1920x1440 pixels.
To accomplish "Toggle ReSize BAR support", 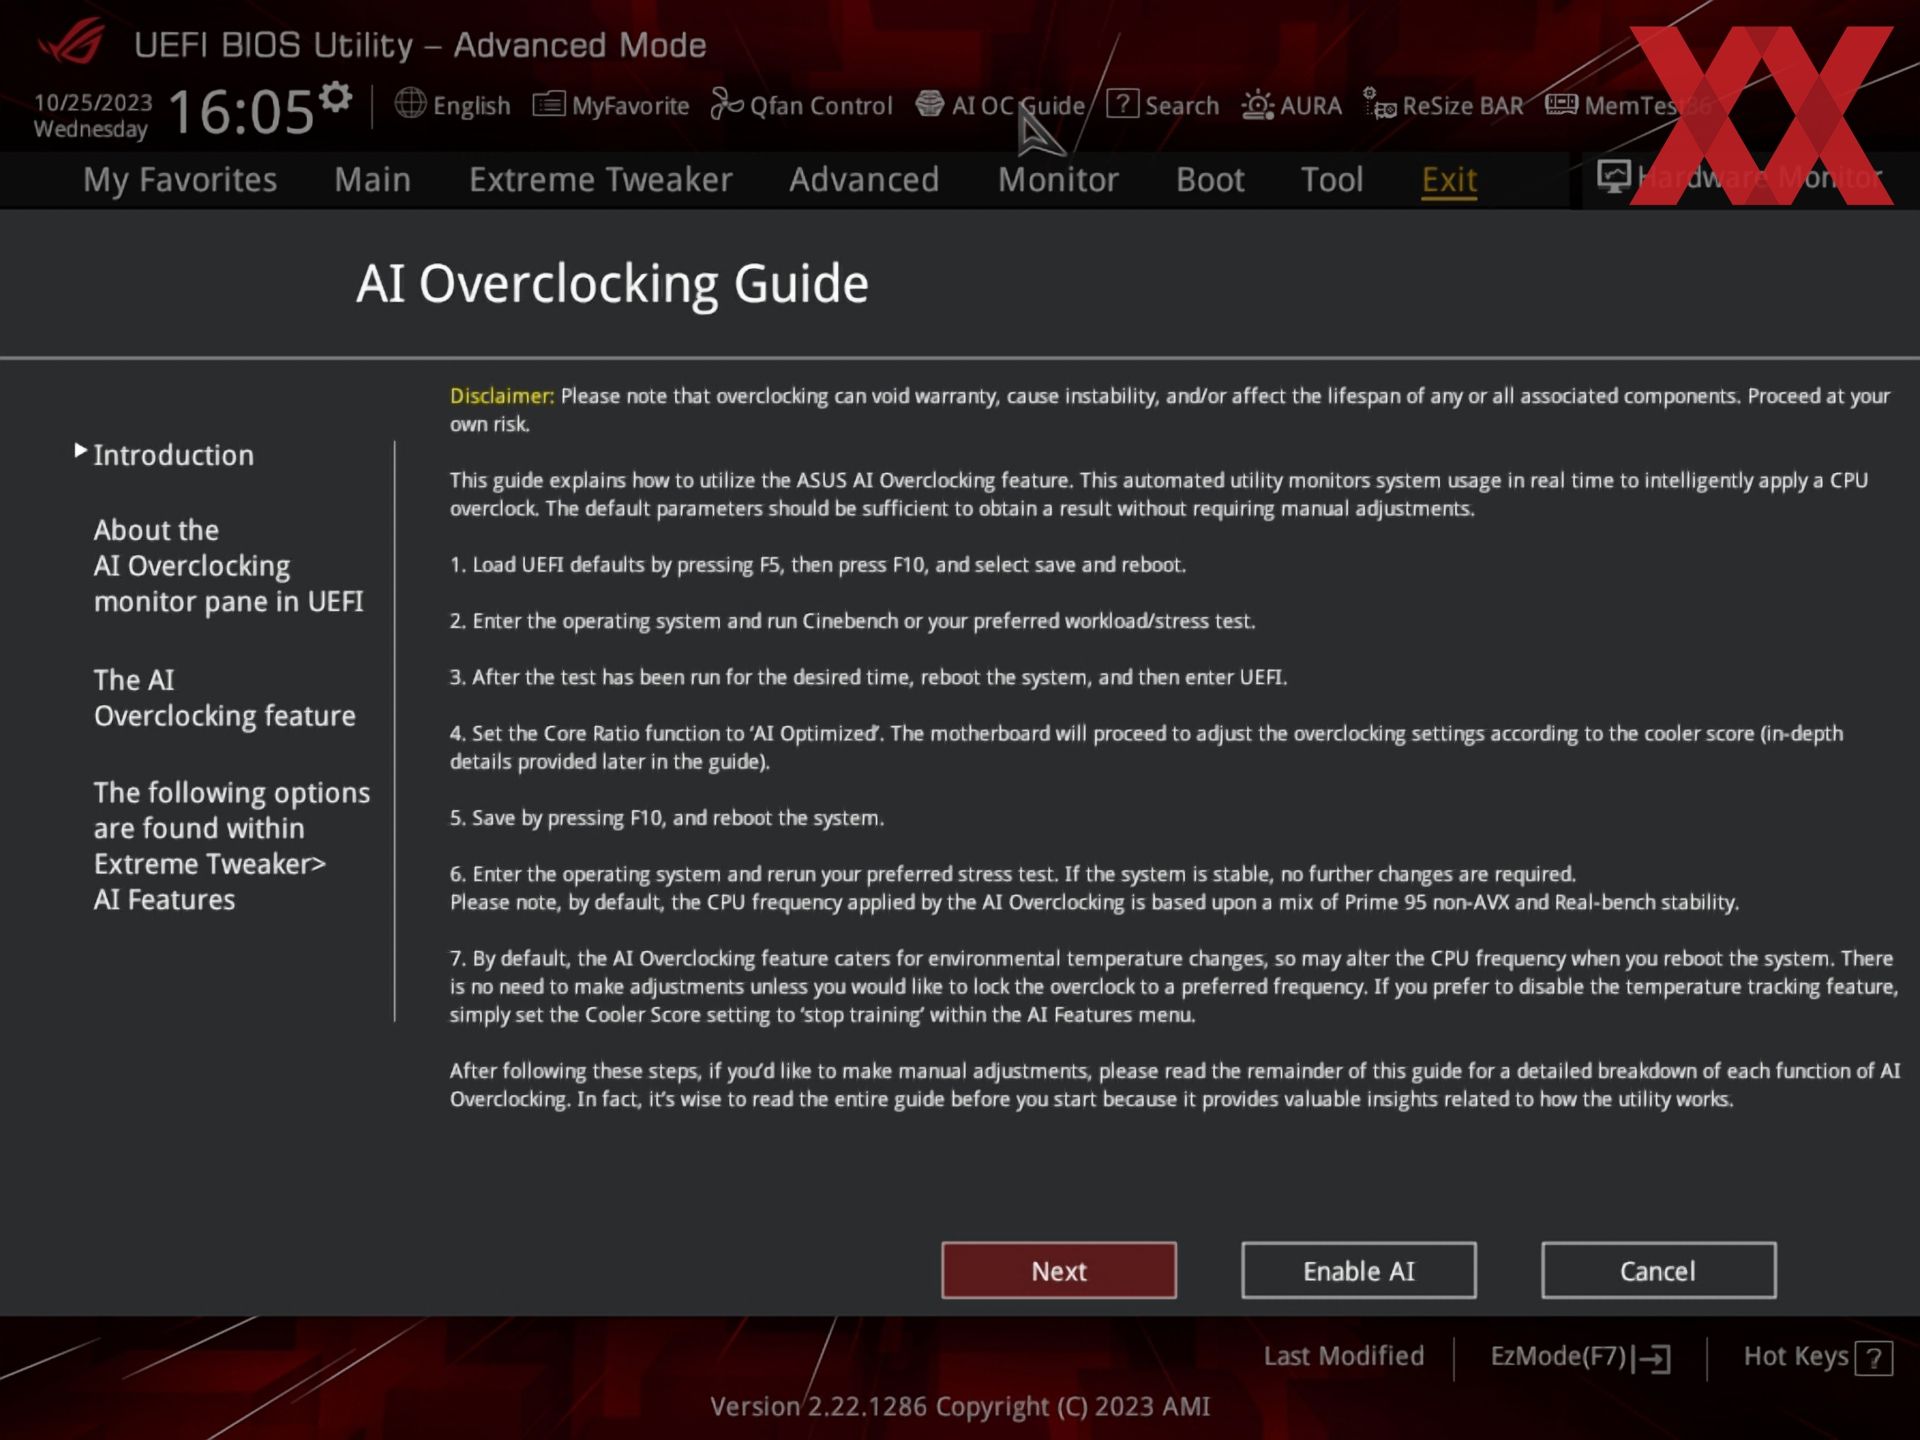I will (1443, 105).
